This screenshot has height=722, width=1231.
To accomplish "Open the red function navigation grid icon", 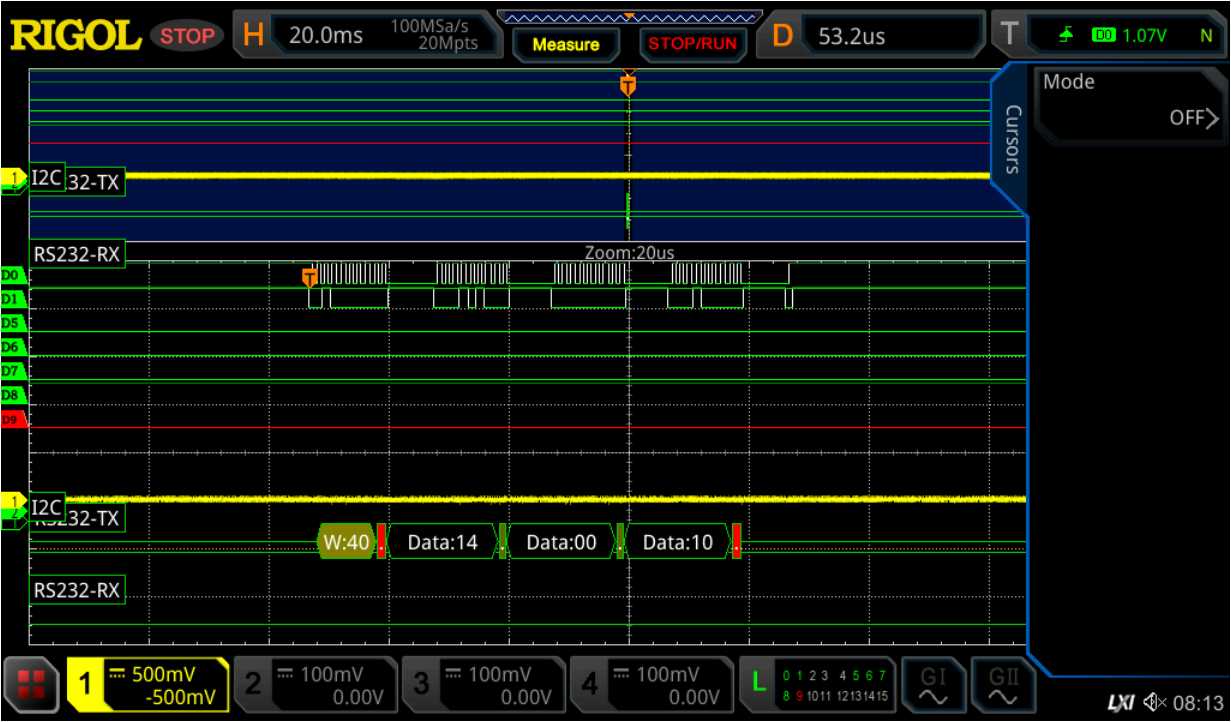I will pos(31,684).
